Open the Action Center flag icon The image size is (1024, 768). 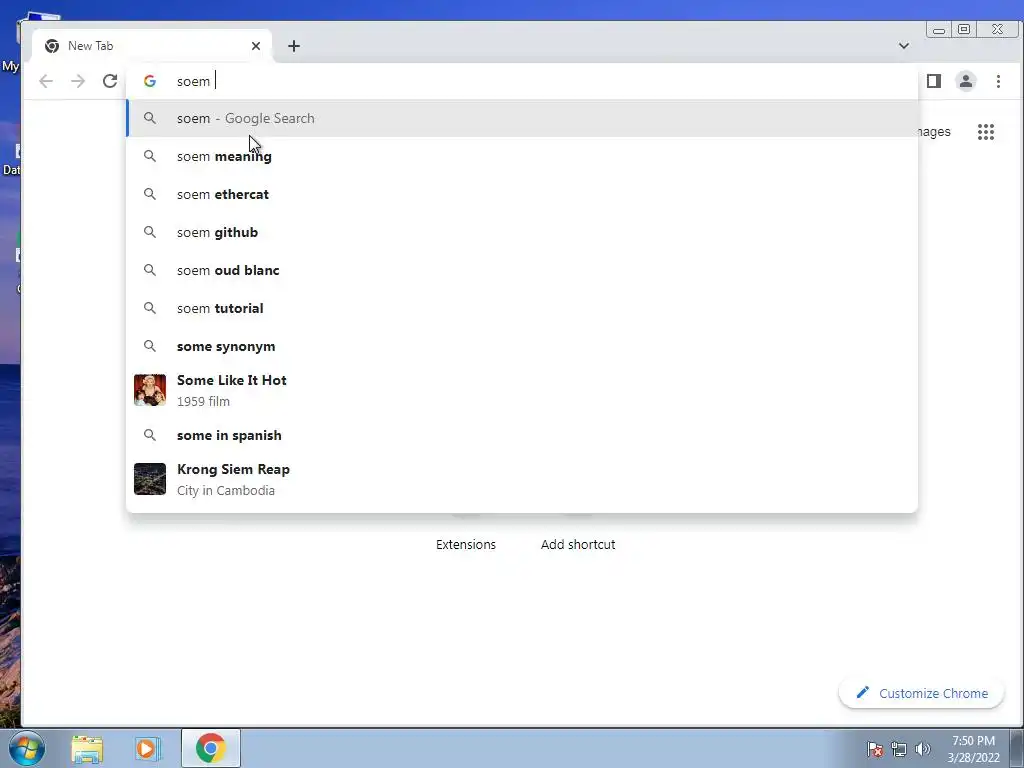[x=875, y=749]
